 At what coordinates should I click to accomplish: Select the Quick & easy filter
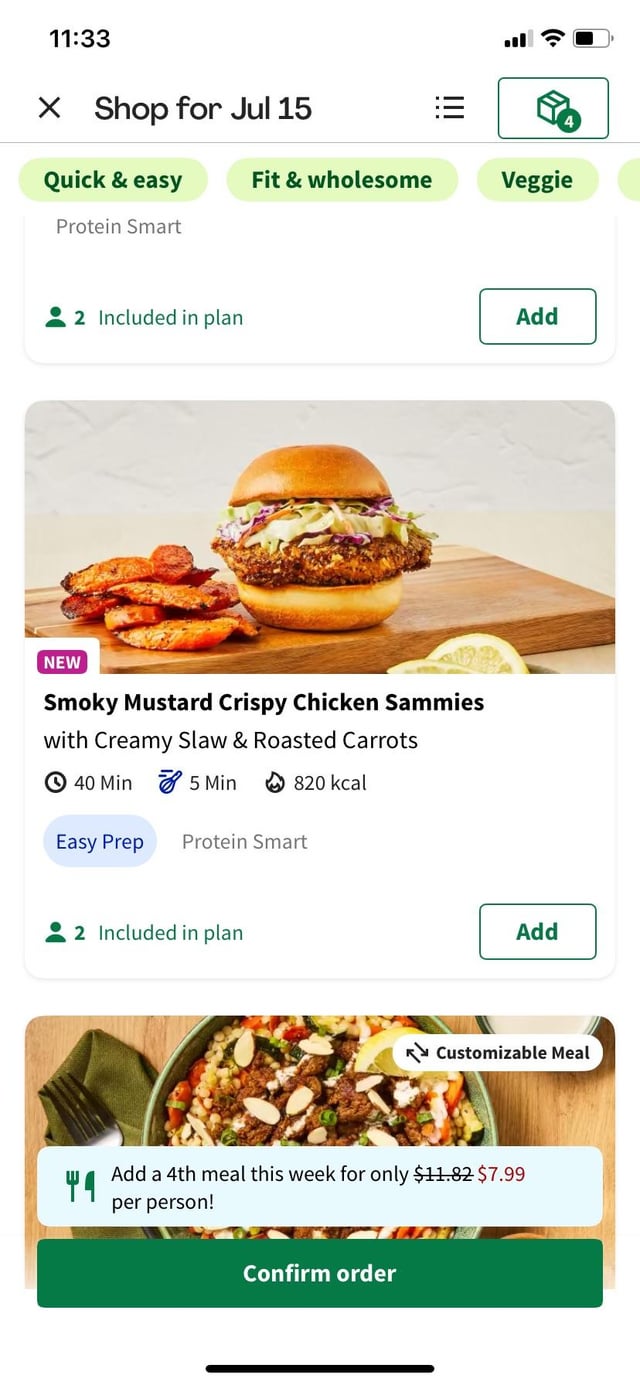pos(113,180)
